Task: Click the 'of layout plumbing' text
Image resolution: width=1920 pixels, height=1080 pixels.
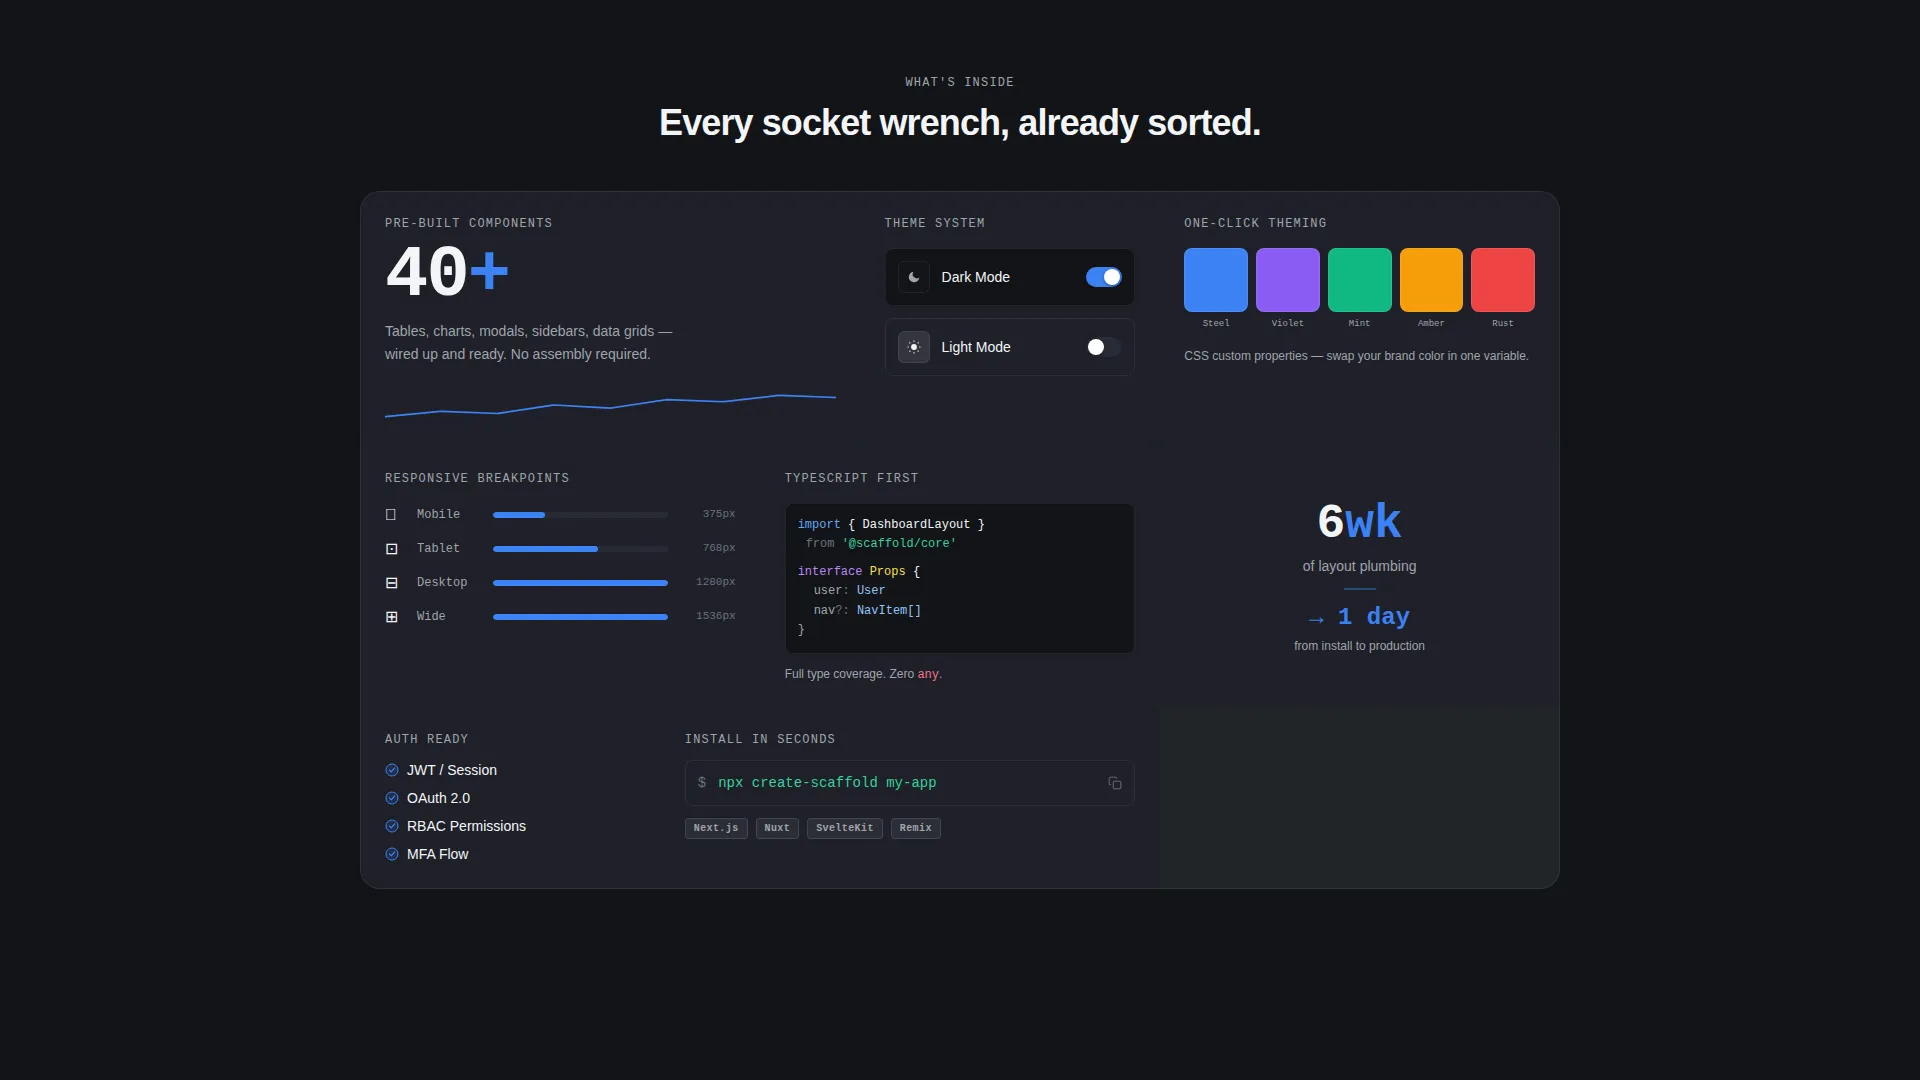Action: click(1359, 566)
